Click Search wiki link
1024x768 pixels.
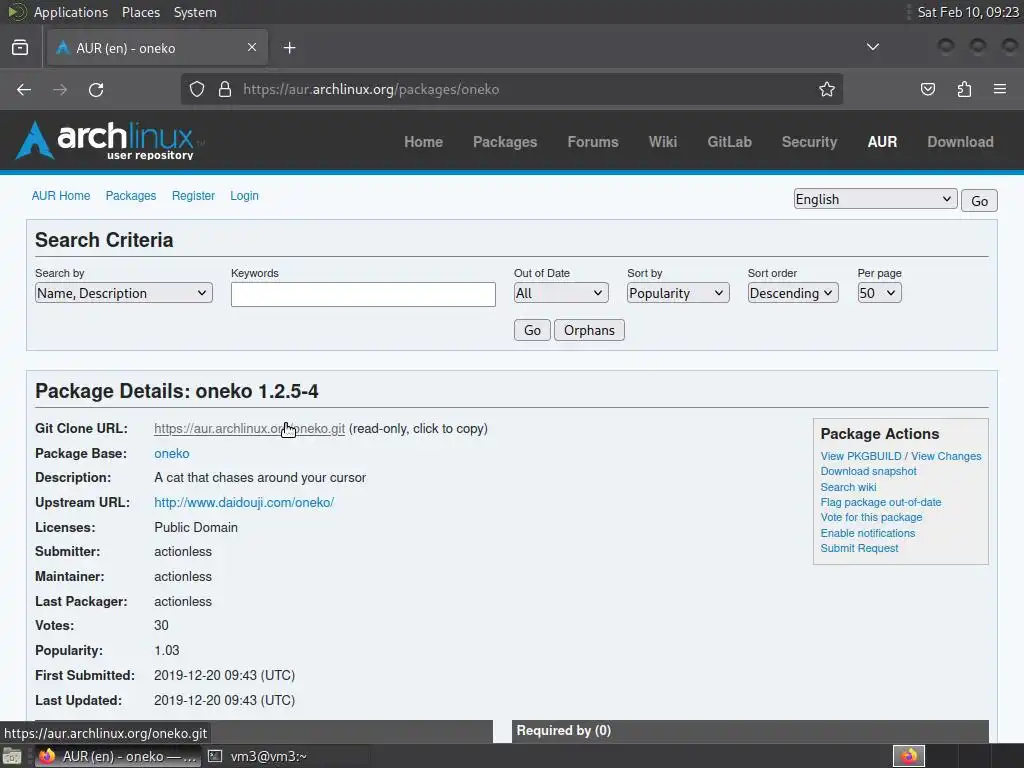[848, 487]
